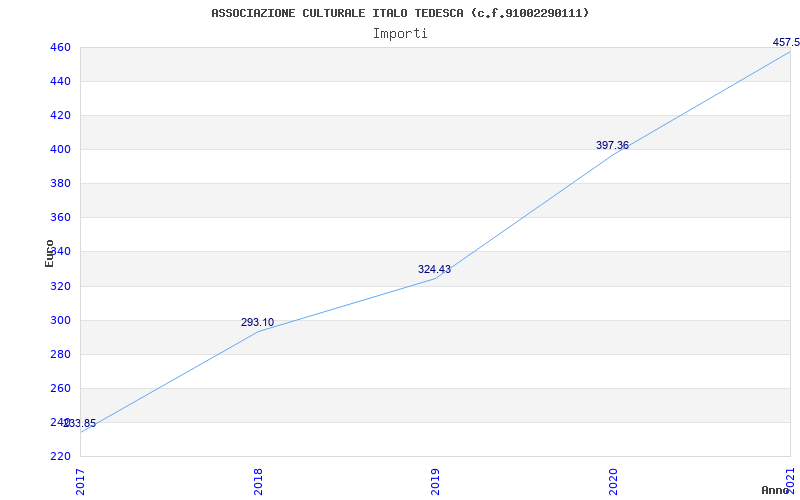
Task: Select the 457.5 data label
Action: click(786, 42)
